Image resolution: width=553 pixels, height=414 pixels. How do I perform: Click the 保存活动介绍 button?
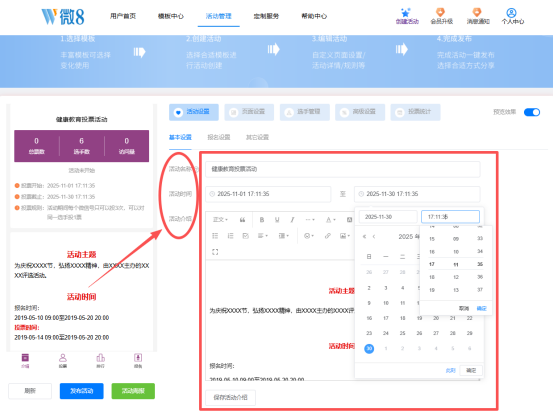[231, 397]
